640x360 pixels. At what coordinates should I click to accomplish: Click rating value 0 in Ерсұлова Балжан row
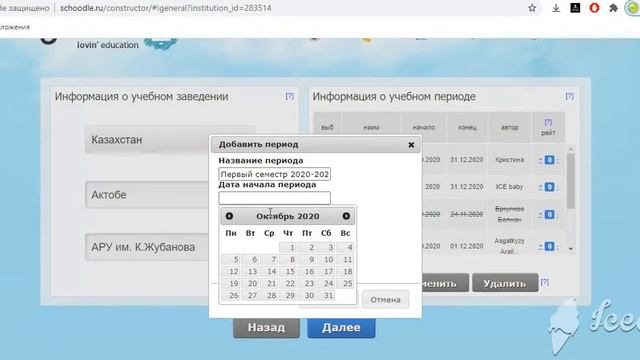549,214
